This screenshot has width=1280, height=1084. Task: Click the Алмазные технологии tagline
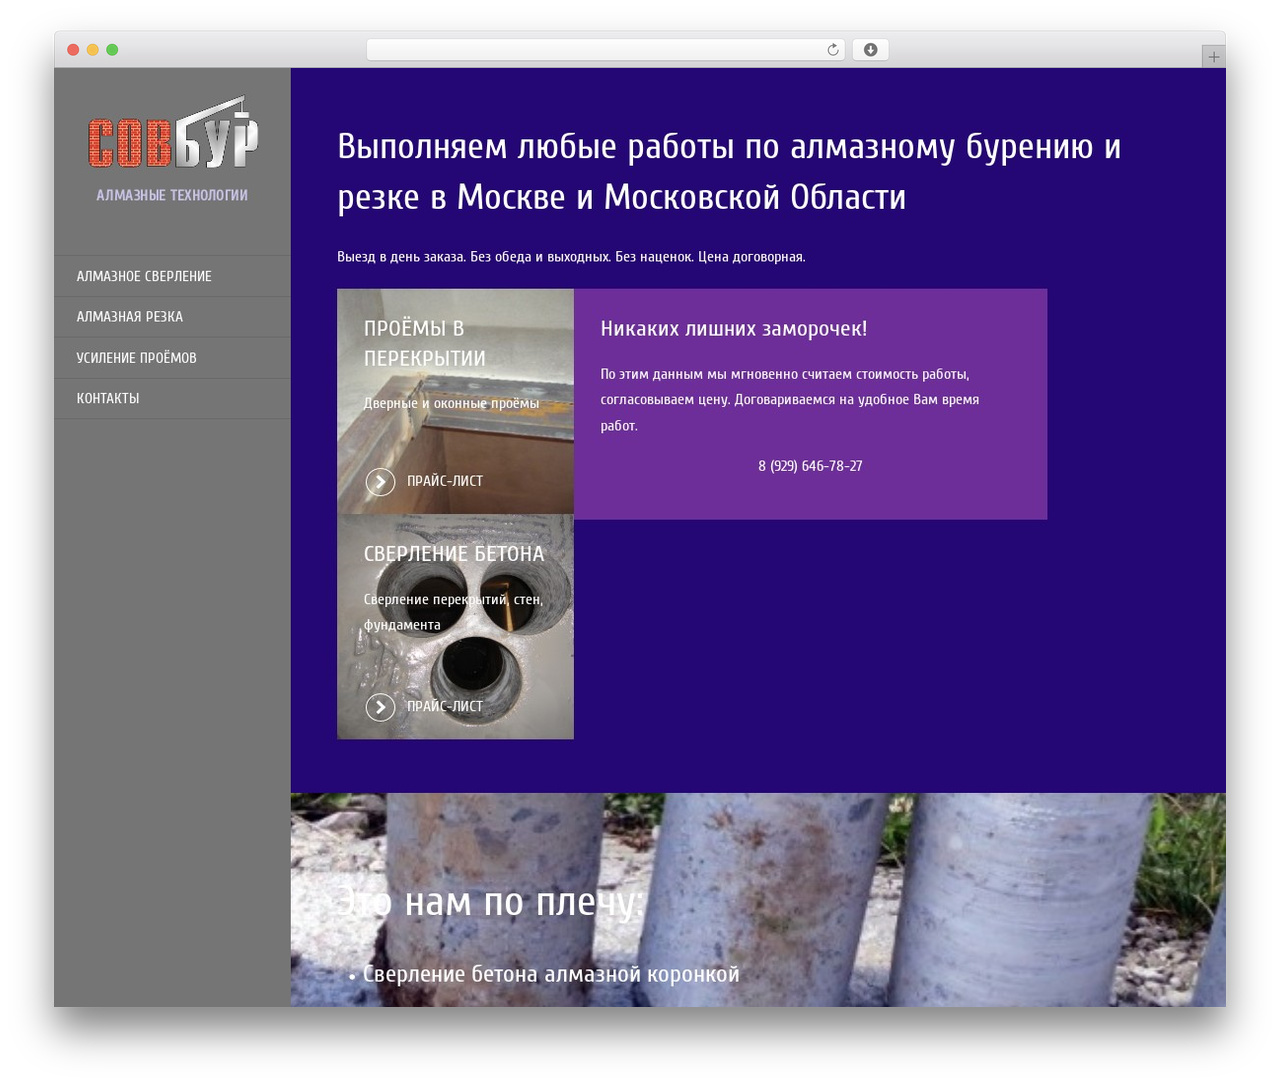(x=172, y=195)
